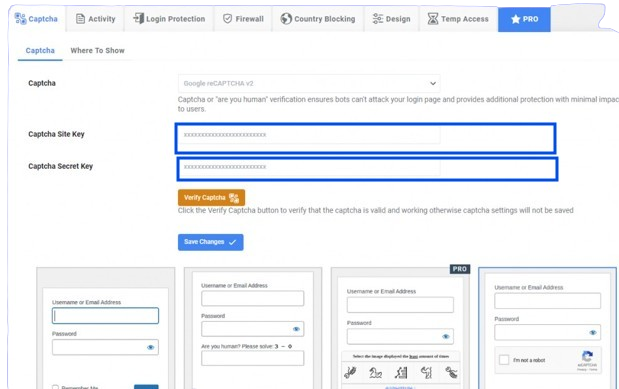Click the Design sliders icon
619x389 pixels.
pyautogui.click(x=377, y=19)
